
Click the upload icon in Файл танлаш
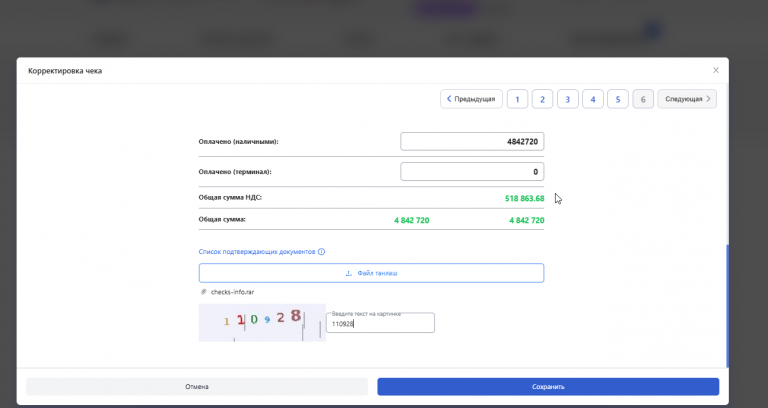coord(349,273)
